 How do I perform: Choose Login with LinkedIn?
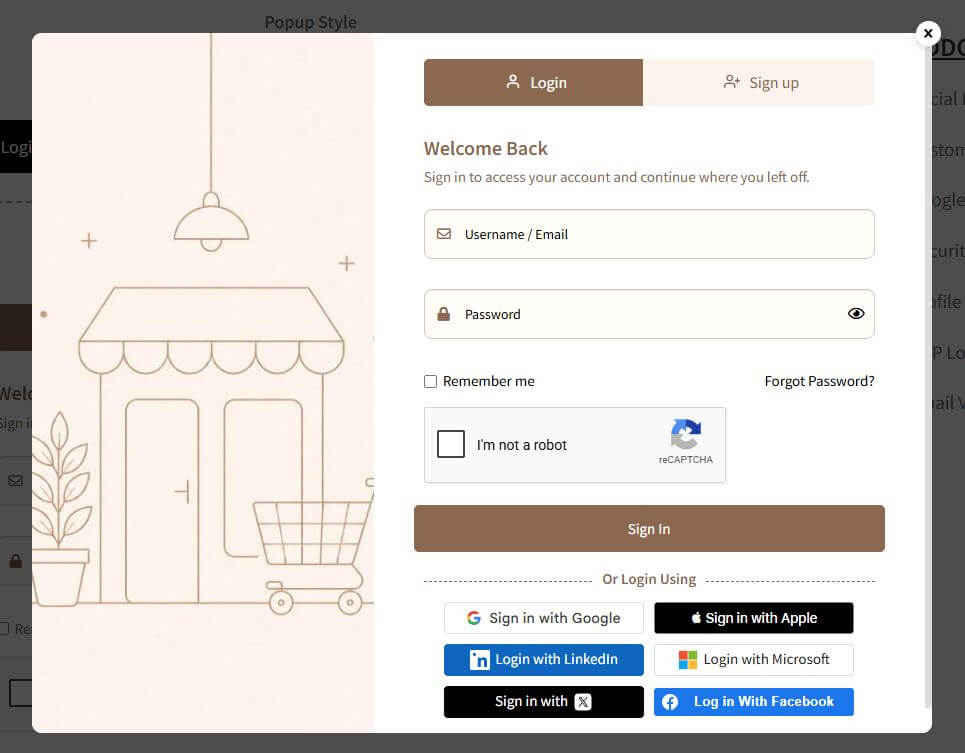click(543, 659)
